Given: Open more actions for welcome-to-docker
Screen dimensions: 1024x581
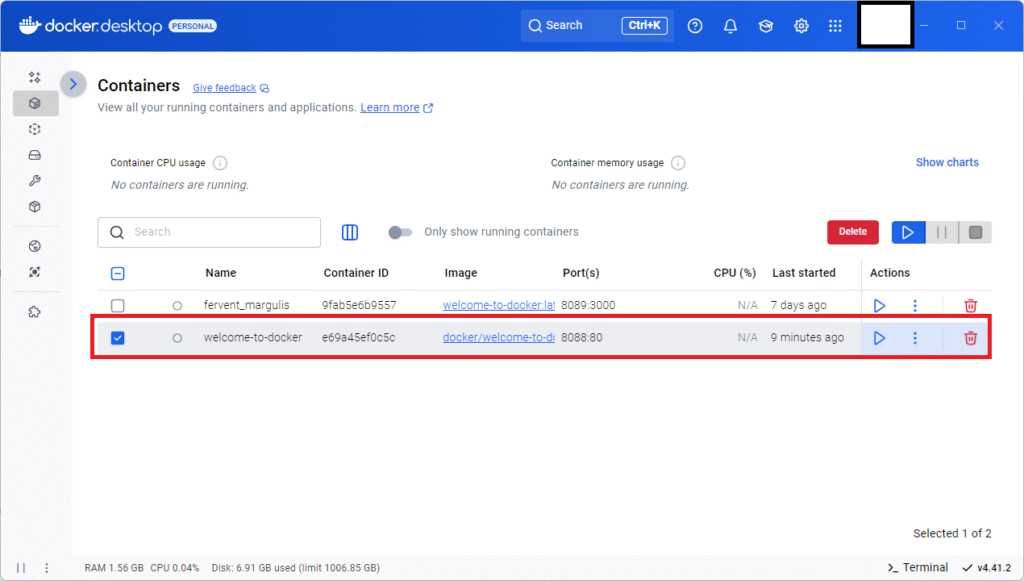Looking at the screenshot, I should 915,338.
